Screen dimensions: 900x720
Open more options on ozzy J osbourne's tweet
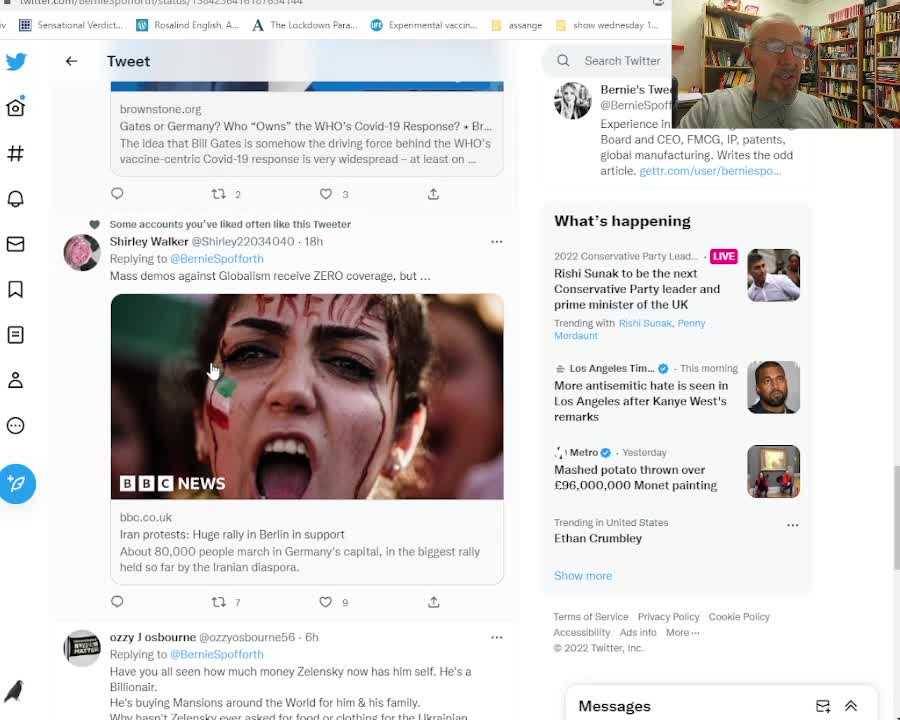(x=496, y=637)
